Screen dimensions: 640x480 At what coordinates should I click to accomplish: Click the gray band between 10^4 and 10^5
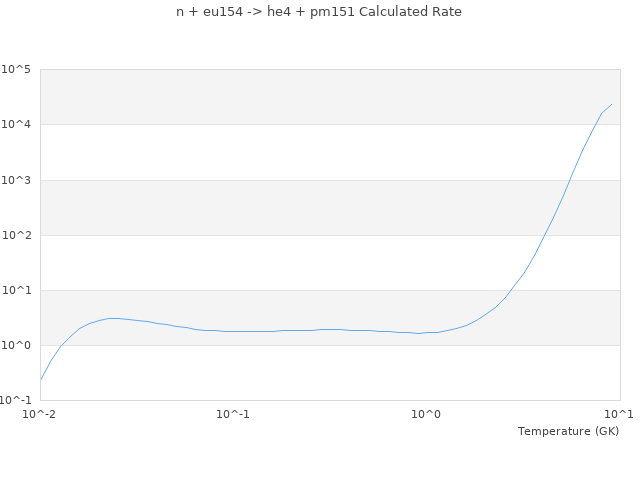[300, 97]
